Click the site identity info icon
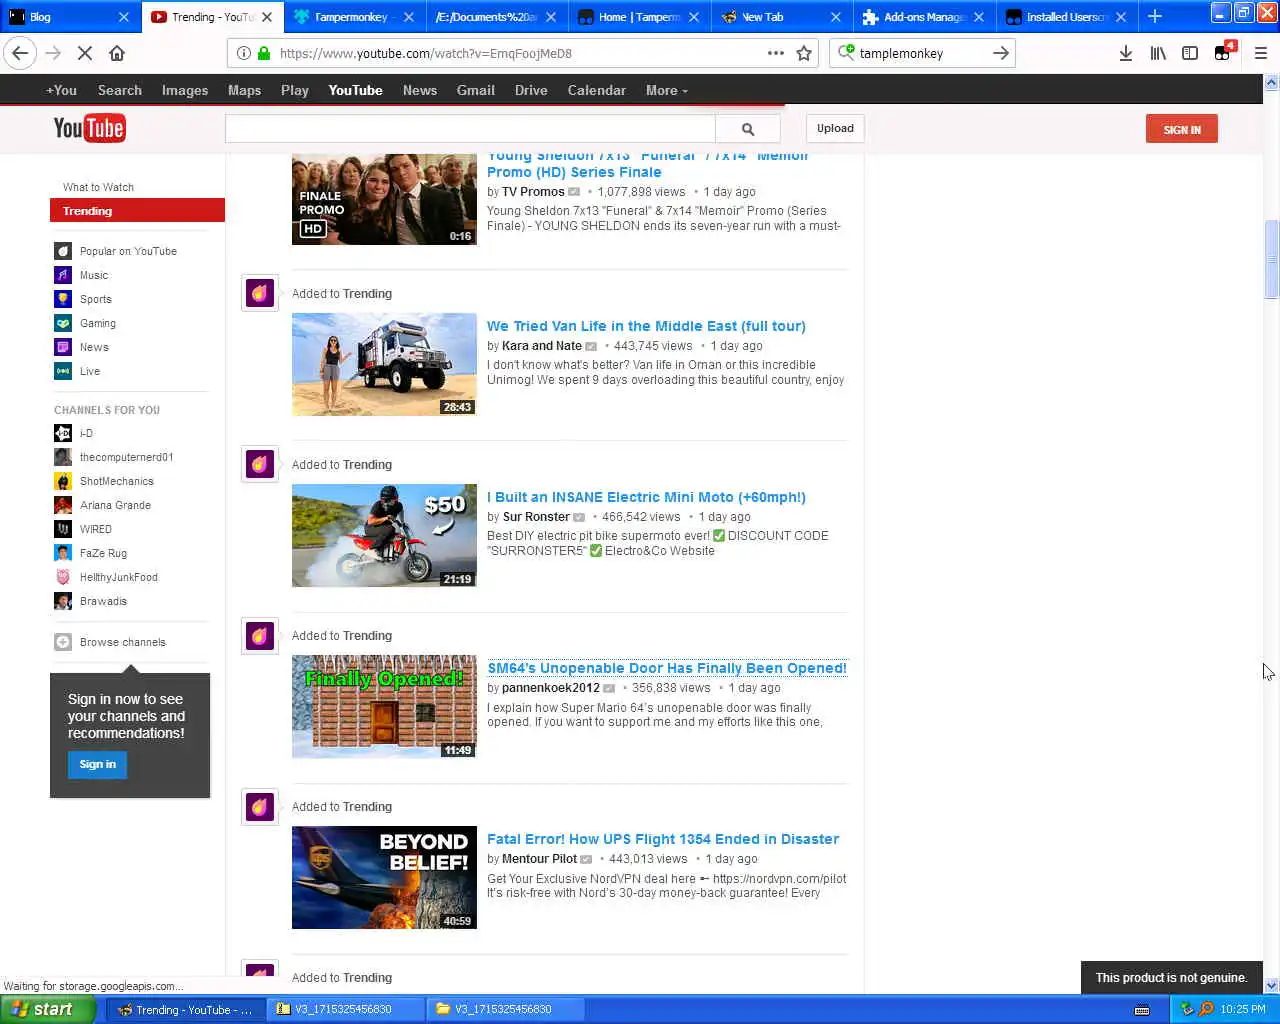Image resolution: width=1280 pixels, height=1024 pixels. 243,53
